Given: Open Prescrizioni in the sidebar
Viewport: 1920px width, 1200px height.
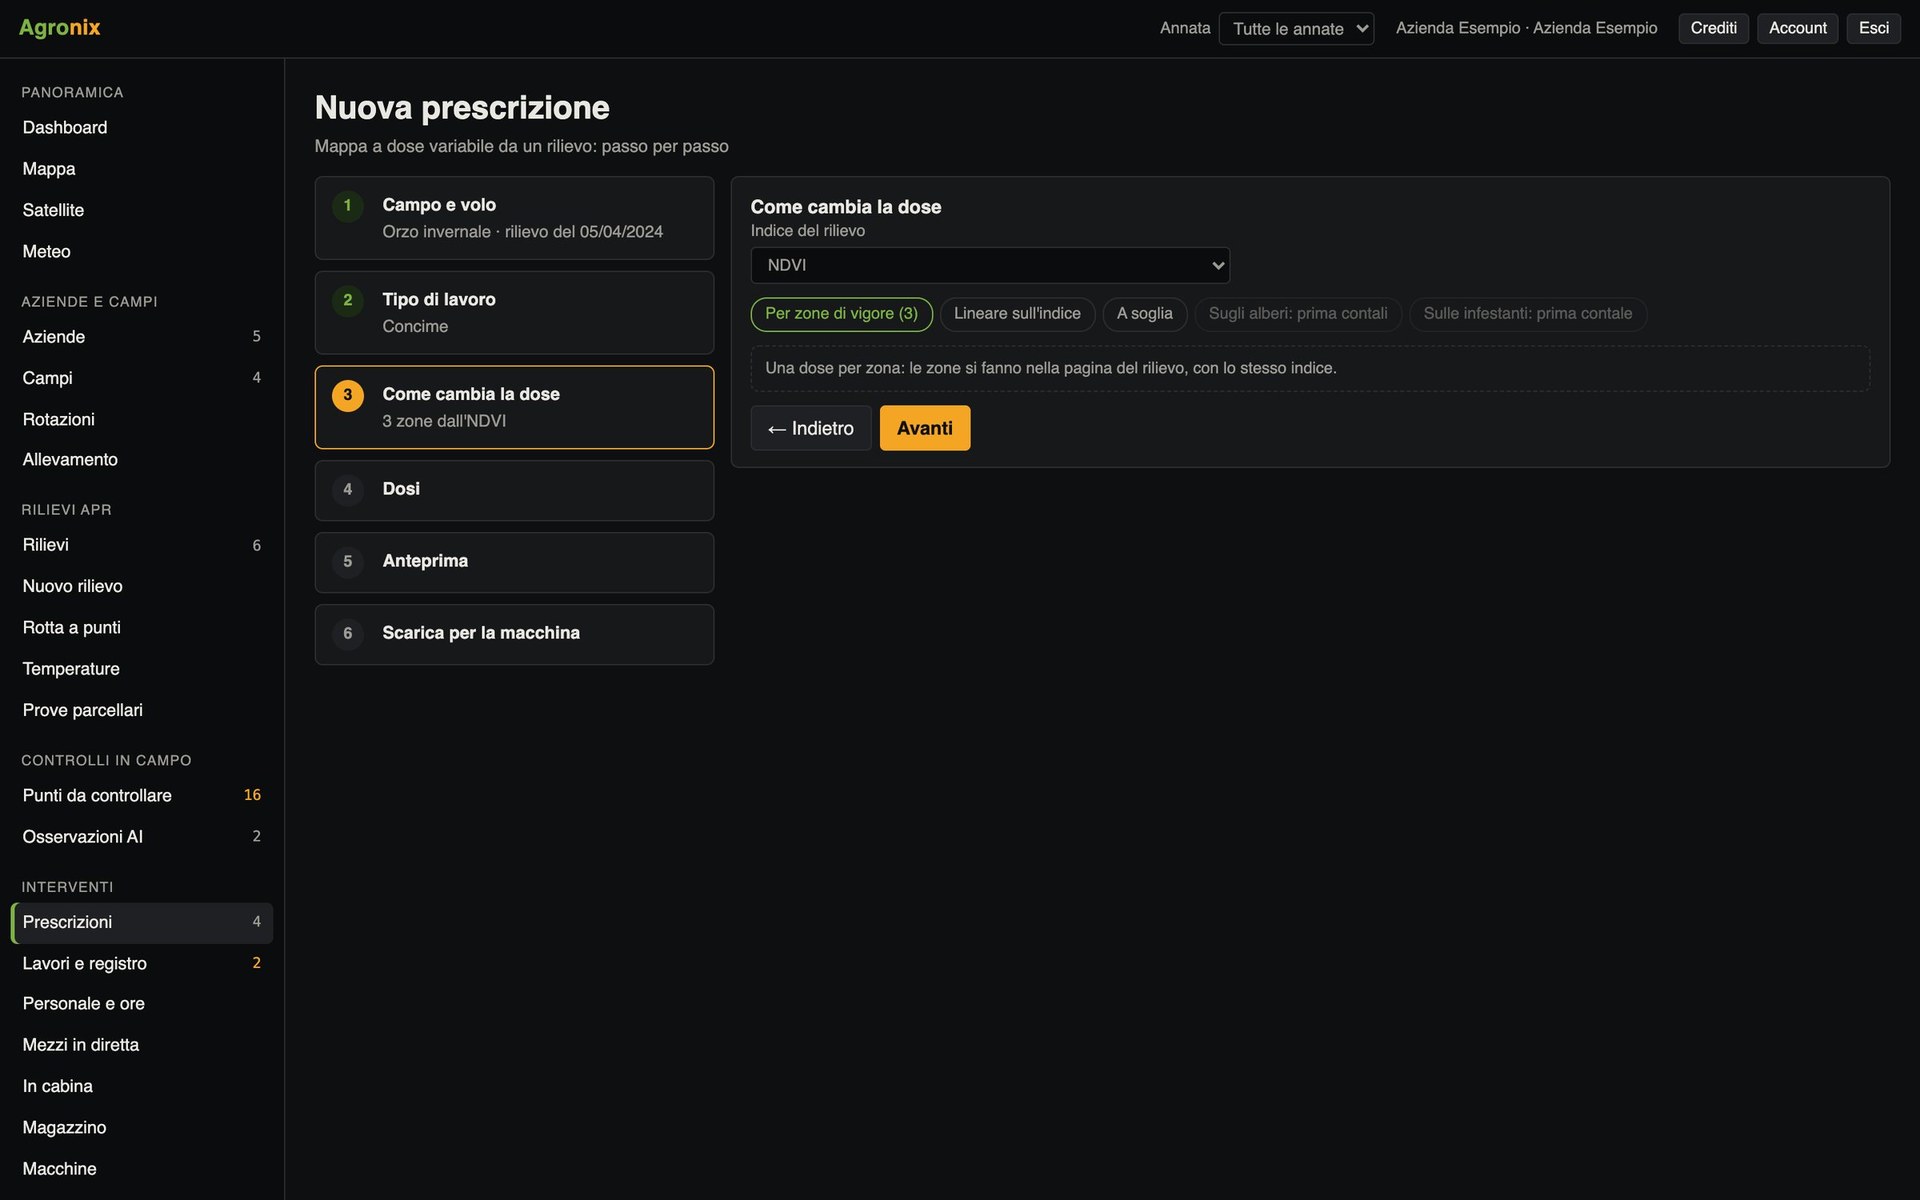Looking at the screenshot, I should coord(142,922).
